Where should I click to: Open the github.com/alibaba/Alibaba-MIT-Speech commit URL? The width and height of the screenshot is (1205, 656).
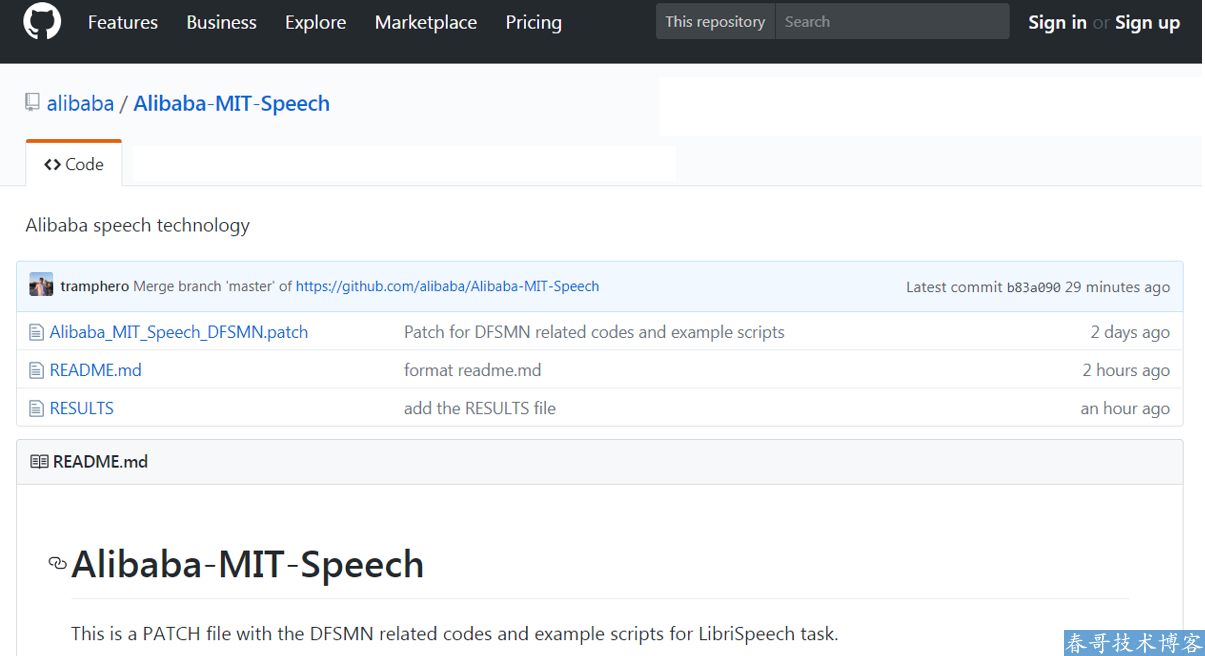pyautogui.click(x=447, y=286)
